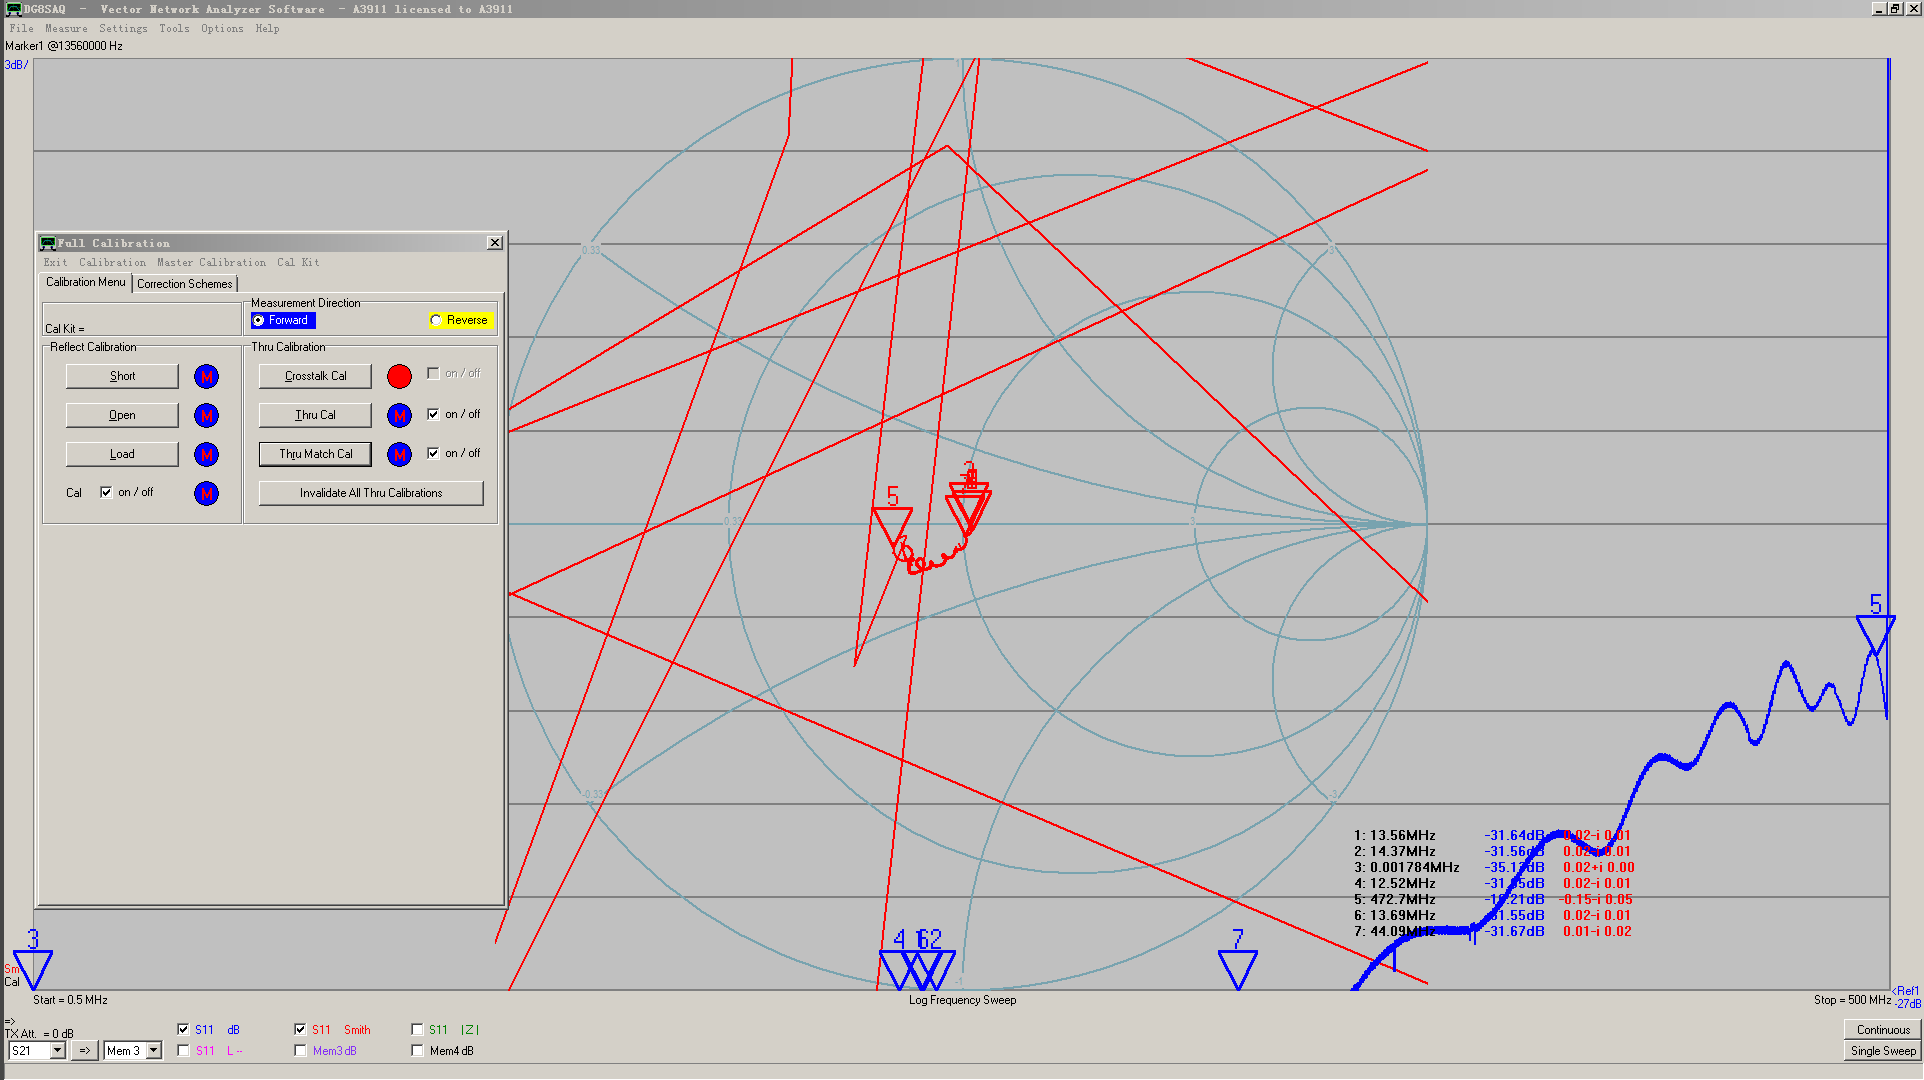This screenshot has height=1080, width=1924.
Task: Select the Forward measurement direction
Action: tap(284, 320)
